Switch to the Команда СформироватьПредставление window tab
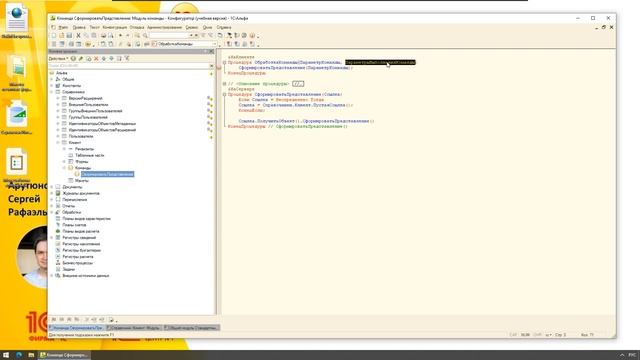Viewport: 640px width, 360px height. pyautogui.click(x=76, y=328)
